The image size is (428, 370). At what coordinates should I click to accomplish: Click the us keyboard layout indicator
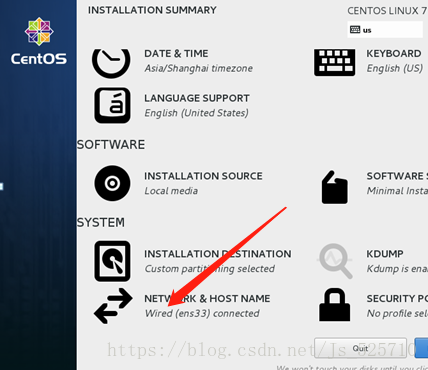click(385, 30)
